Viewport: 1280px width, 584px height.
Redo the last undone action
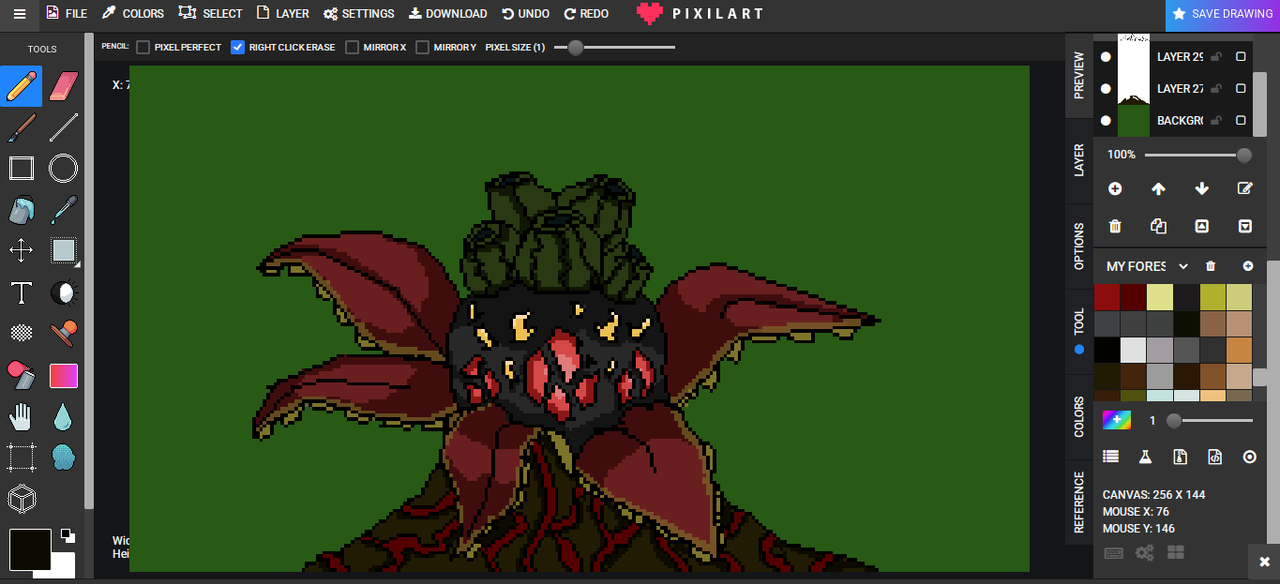[586, 14]
